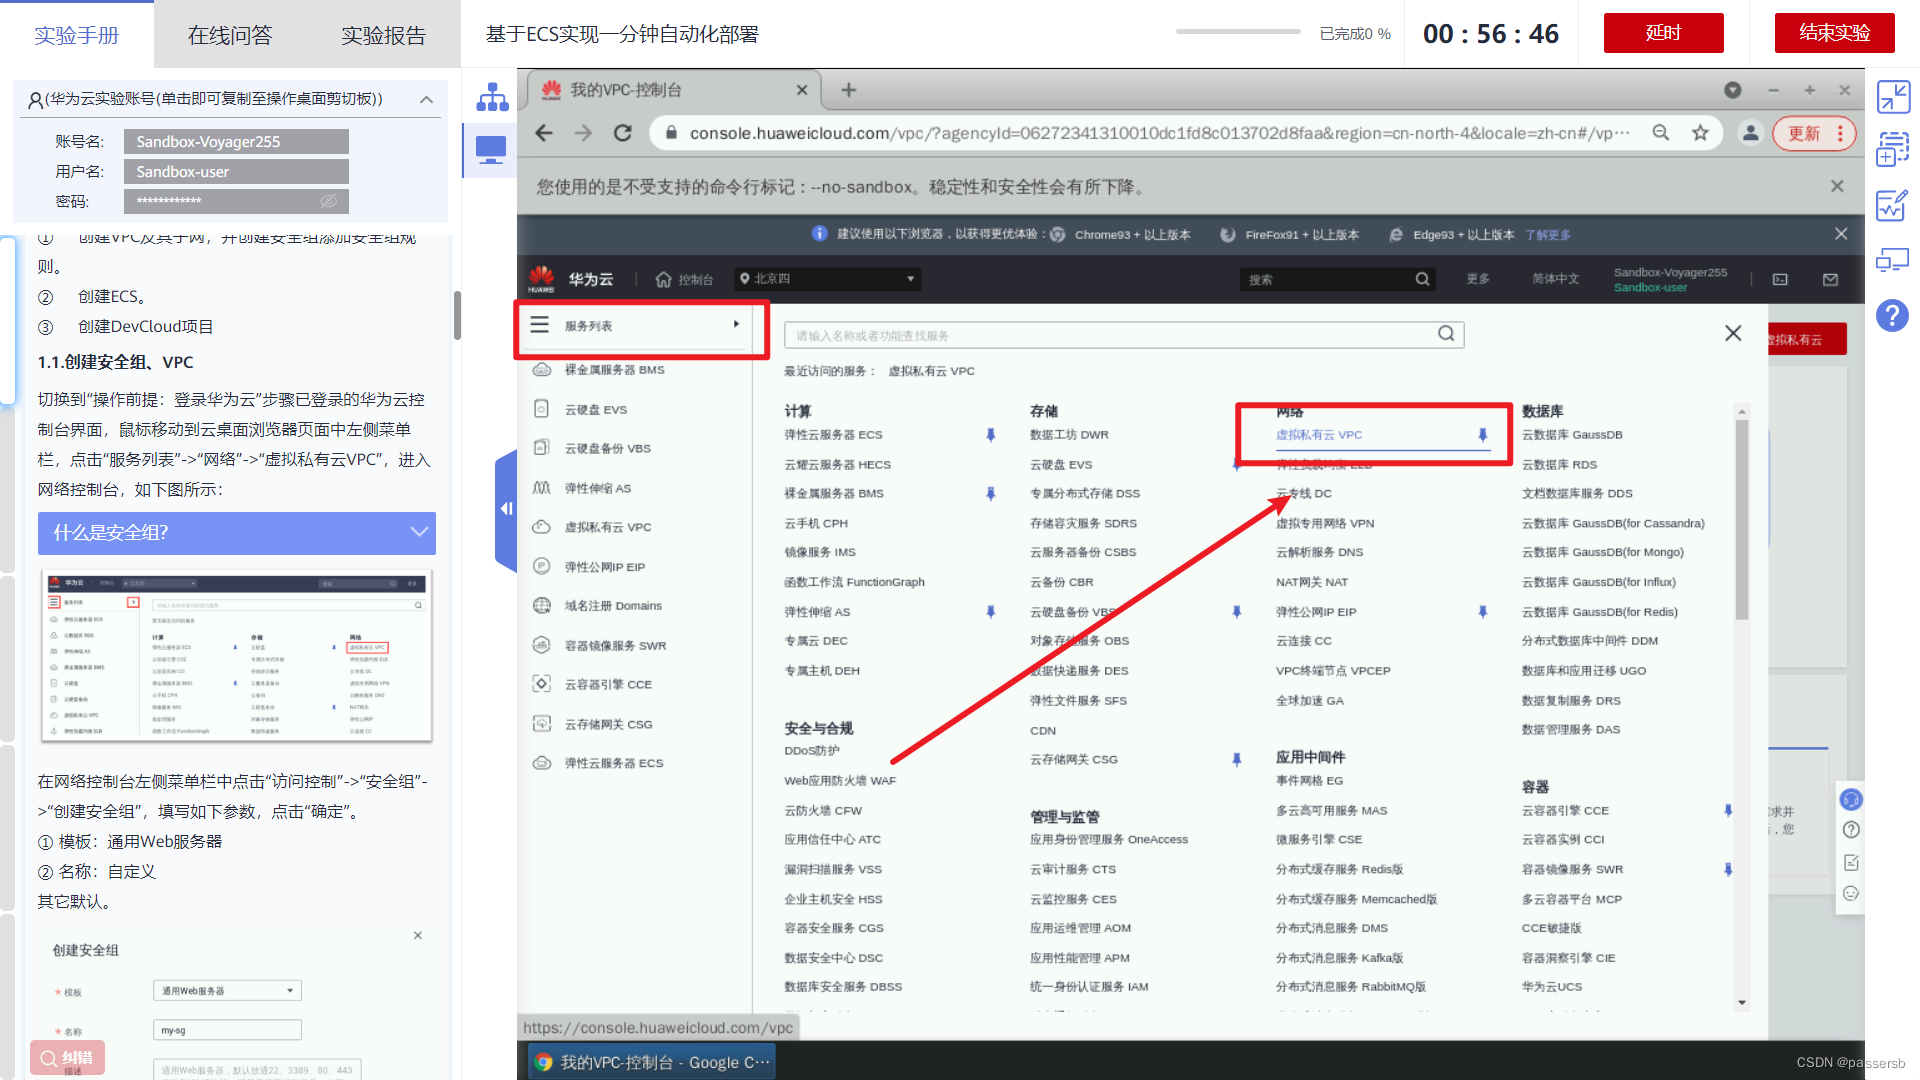
Task: Collapse the manual panel with blue handle
Action: [x=506, y=509]
